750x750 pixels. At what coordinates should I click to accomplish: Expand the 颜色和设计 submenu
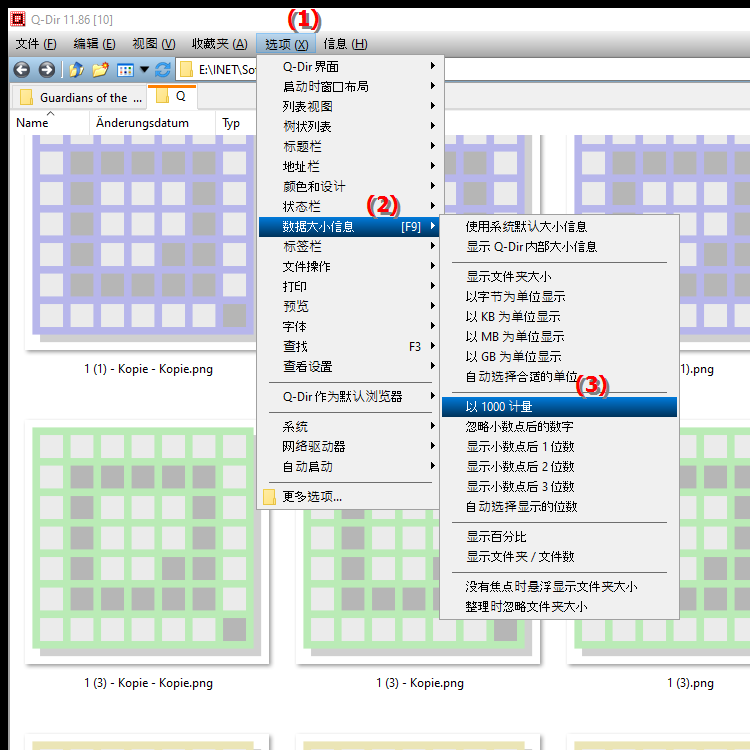(349, 187)
